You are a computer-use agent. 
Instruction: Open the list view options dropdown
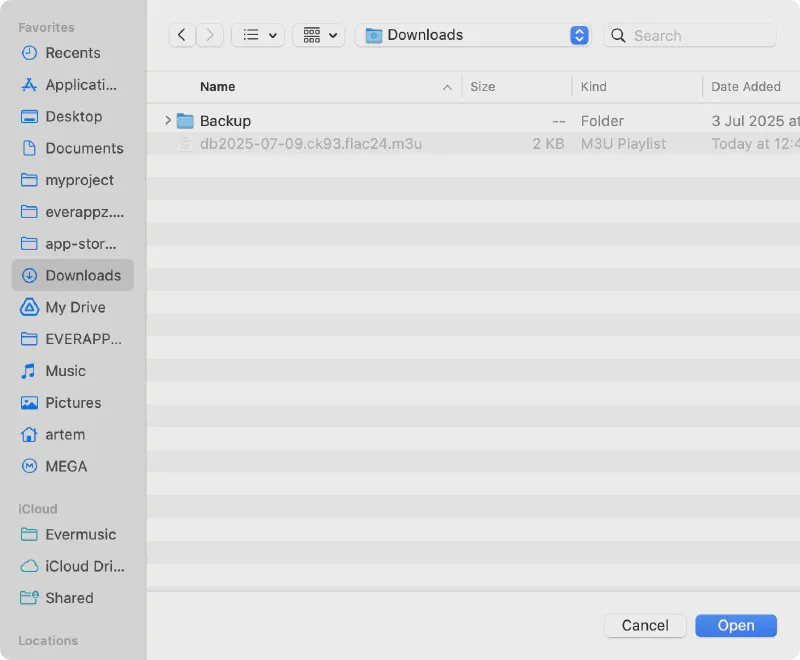[258, 35]
